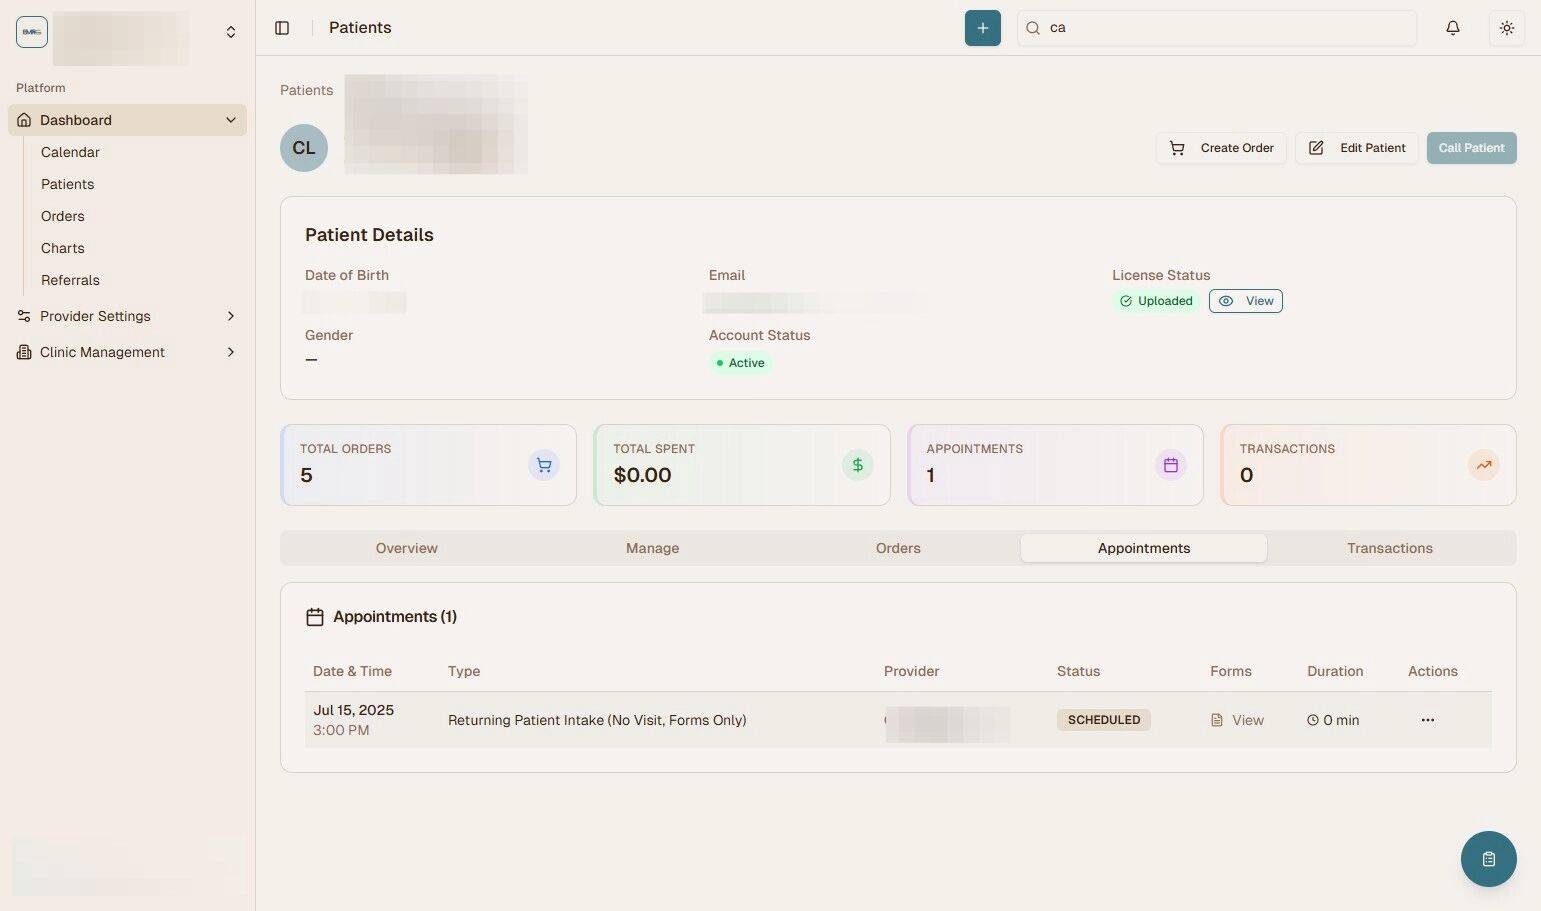The image size is (1541, 911).
Task: Click the Edit Patient button
Action: click(x=1356, y=148)
